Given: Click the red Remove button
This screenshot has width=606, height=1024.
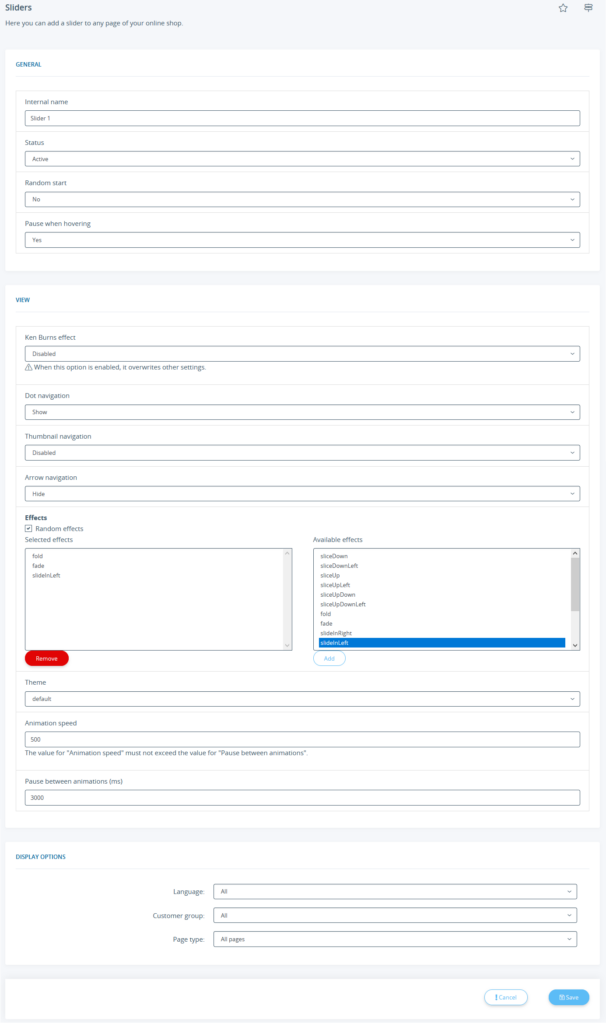Looking at the screenshot, I should click(47, 658).
